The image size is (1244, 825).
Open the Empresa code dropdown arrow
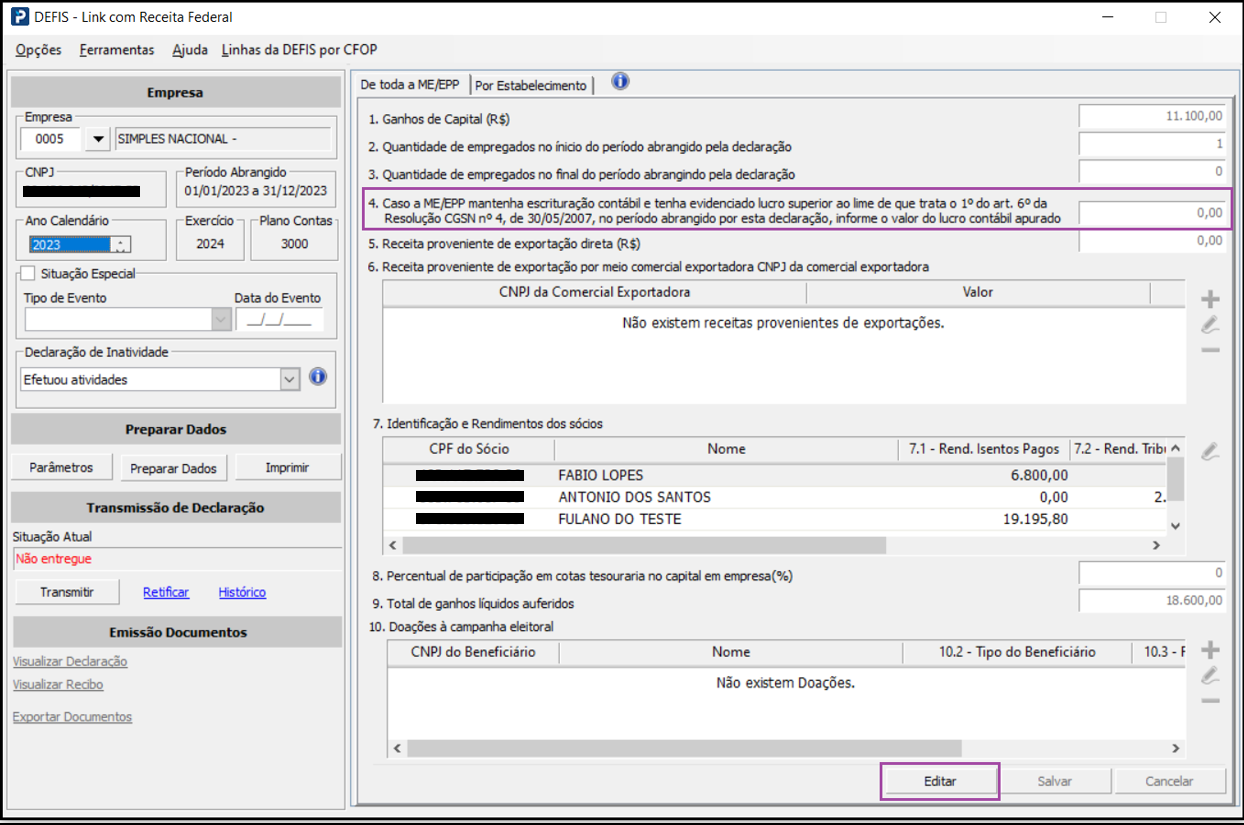97,140
